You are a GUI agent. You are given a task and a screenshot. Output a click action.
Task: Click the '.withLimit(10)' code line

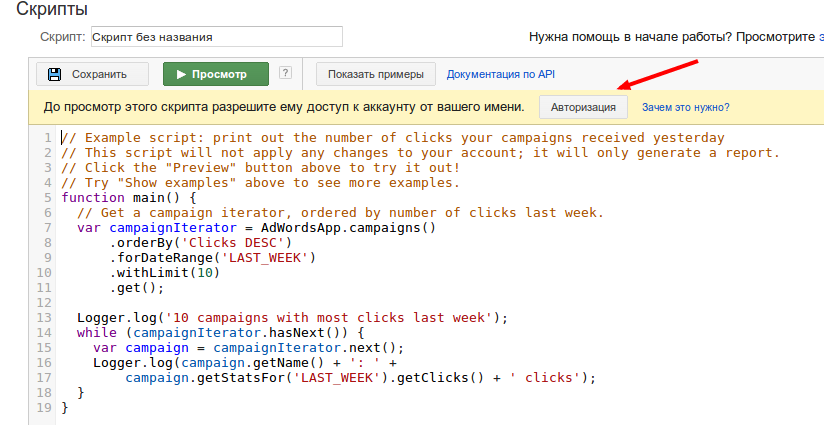164,272
